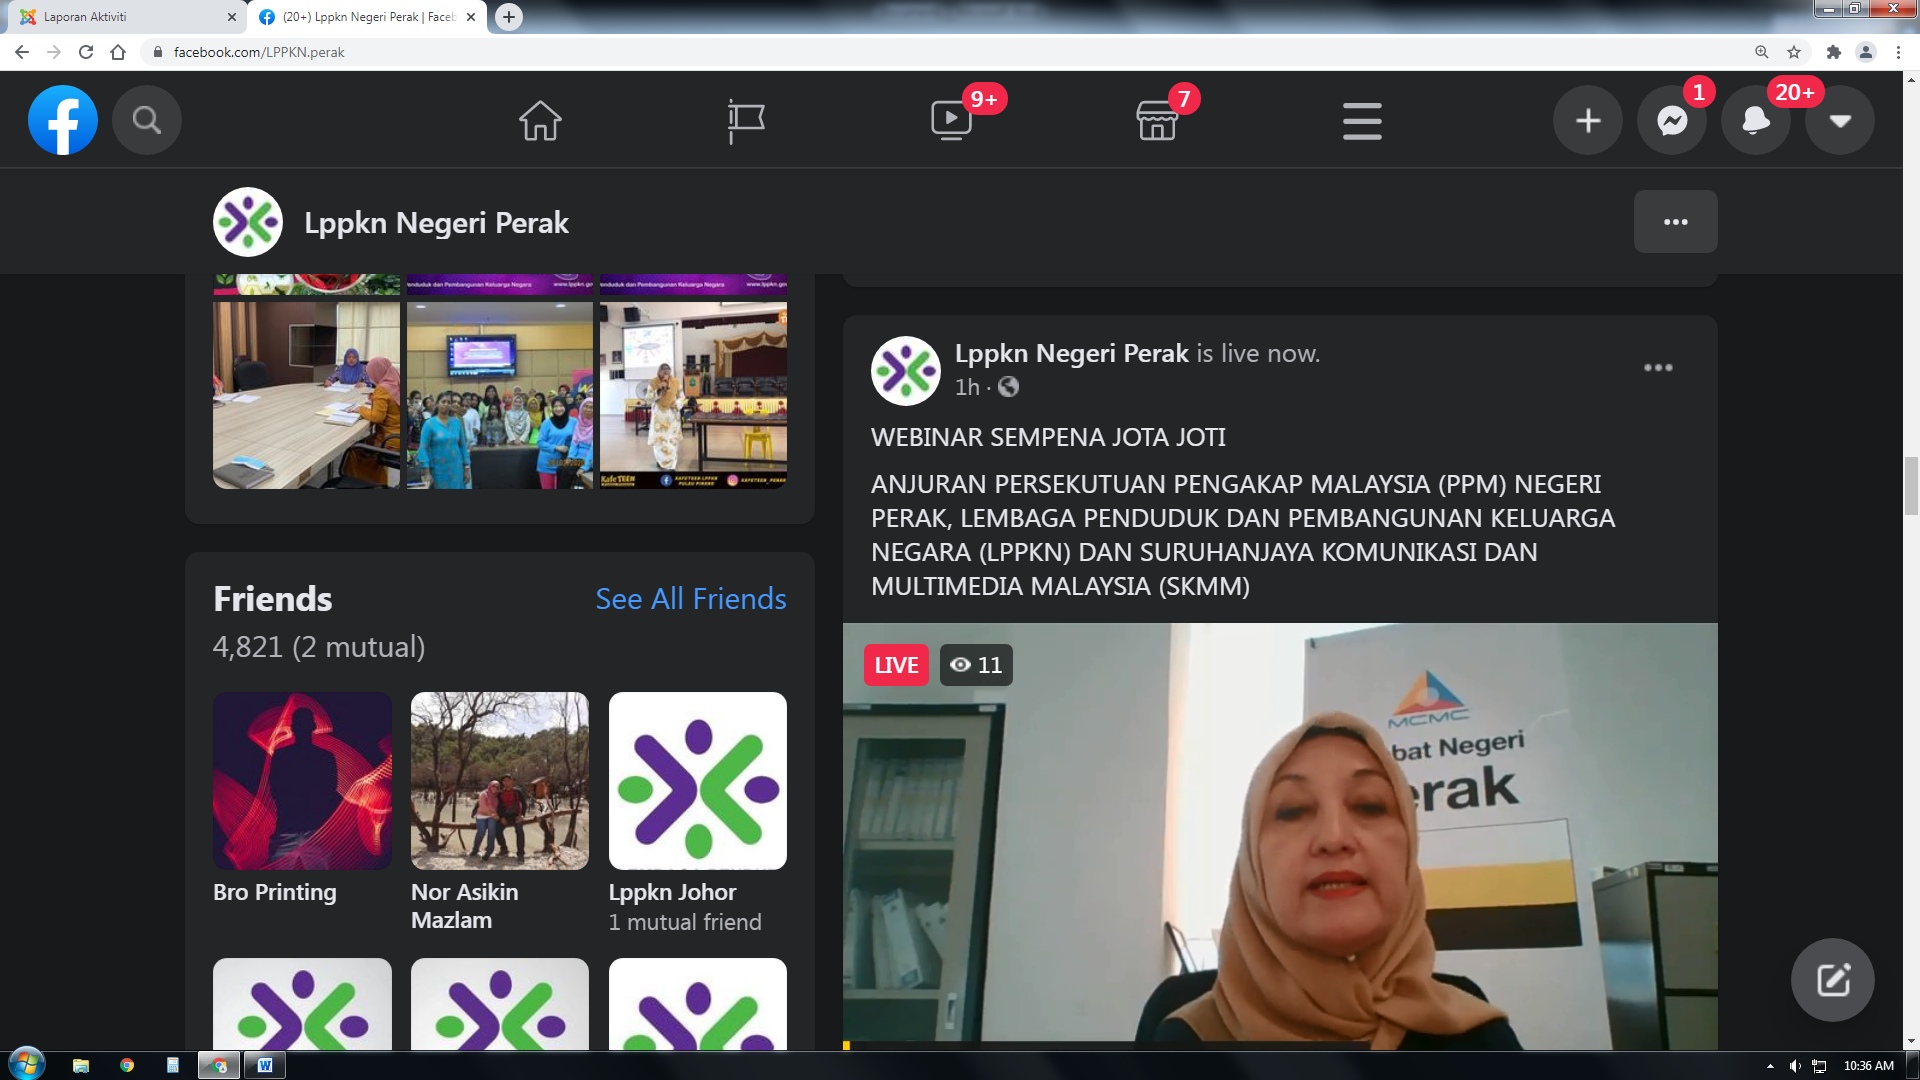Click the Bro Printing friend thumbnail
Viewport: 1920px width, 1080px height.
302,781
